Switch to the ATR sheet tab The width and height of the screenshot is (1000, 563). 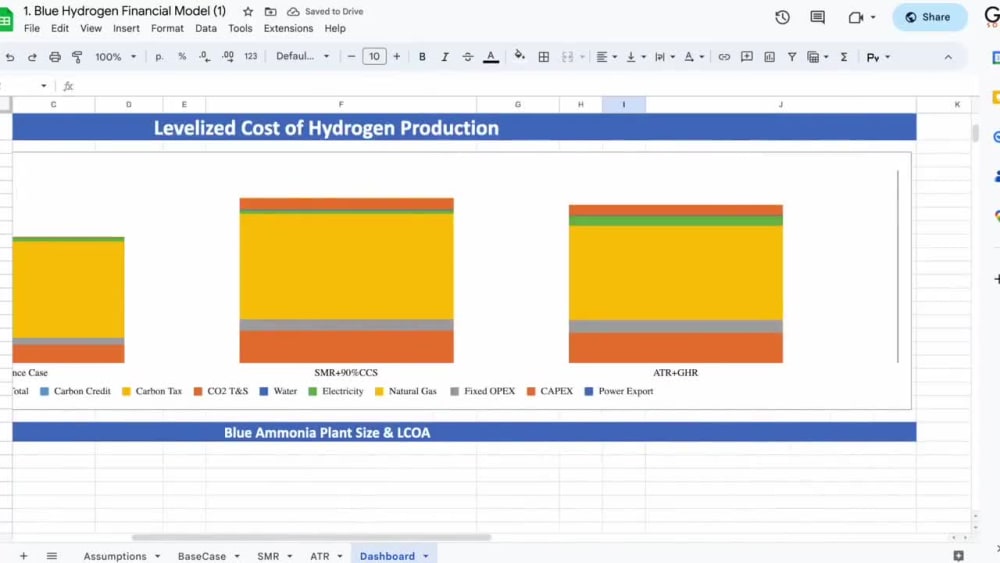[x=320, y=556]
